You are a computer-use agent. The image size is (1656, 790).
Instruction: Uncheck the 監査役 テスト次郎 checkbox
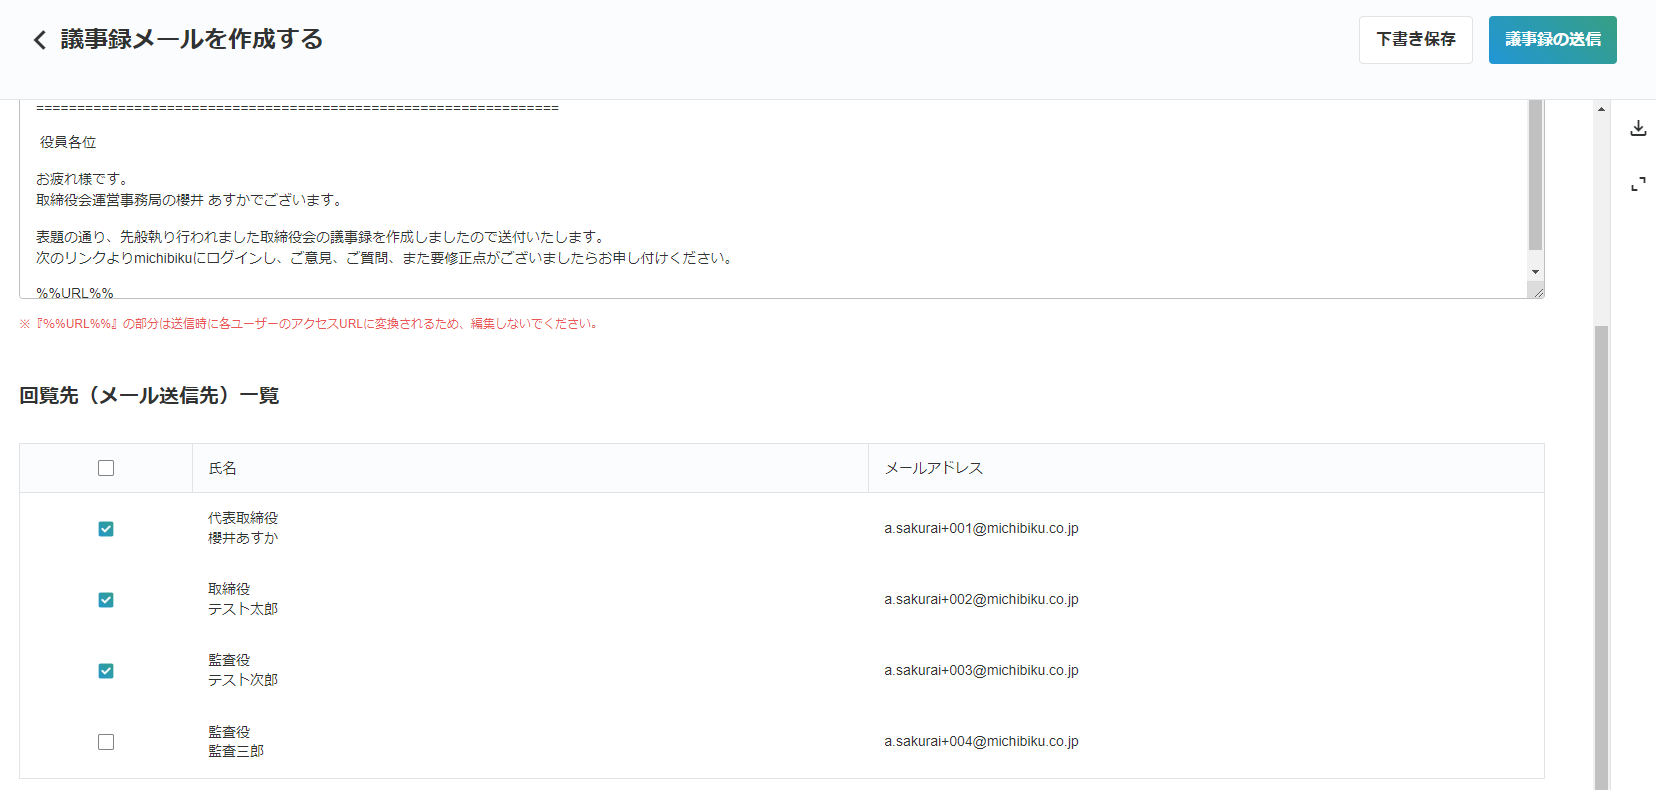click(x=106, y=671)
